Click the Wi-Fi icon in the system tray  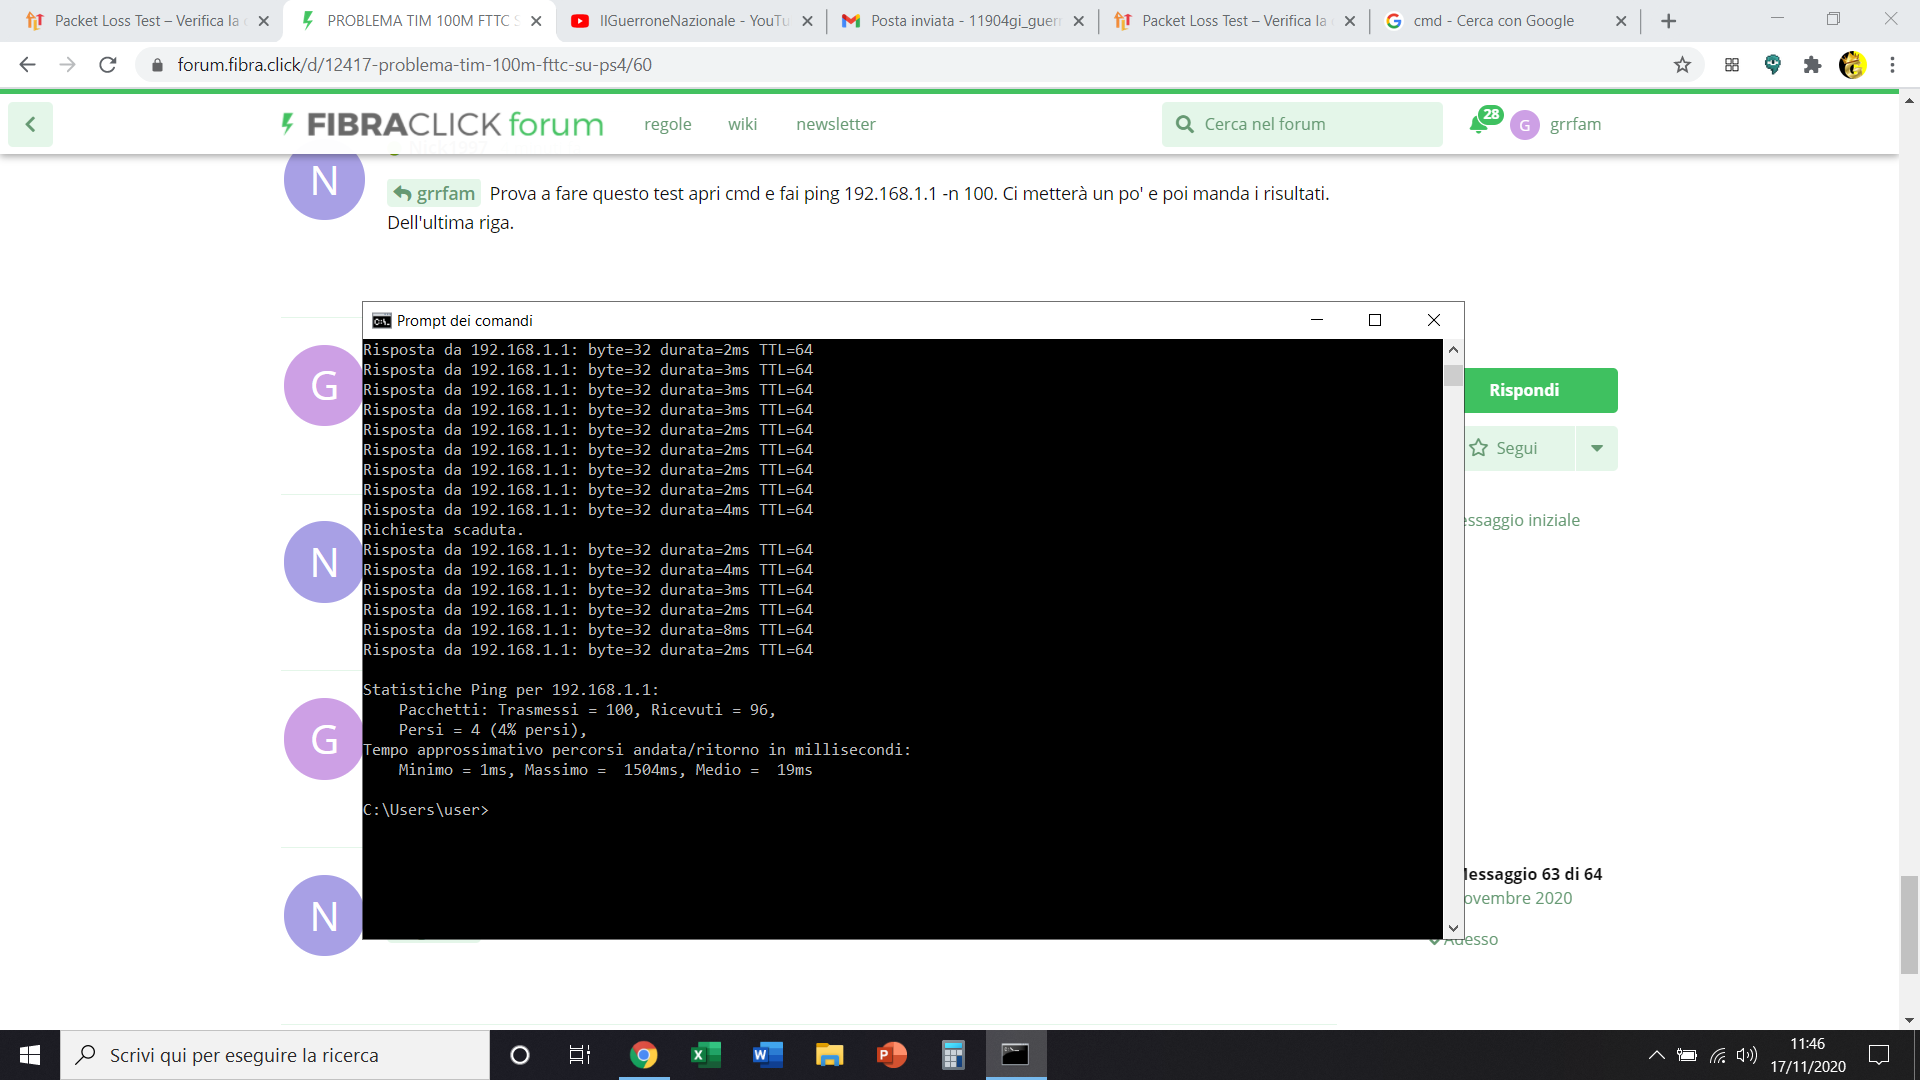pyautogui.click(x=1718, y=1055)
